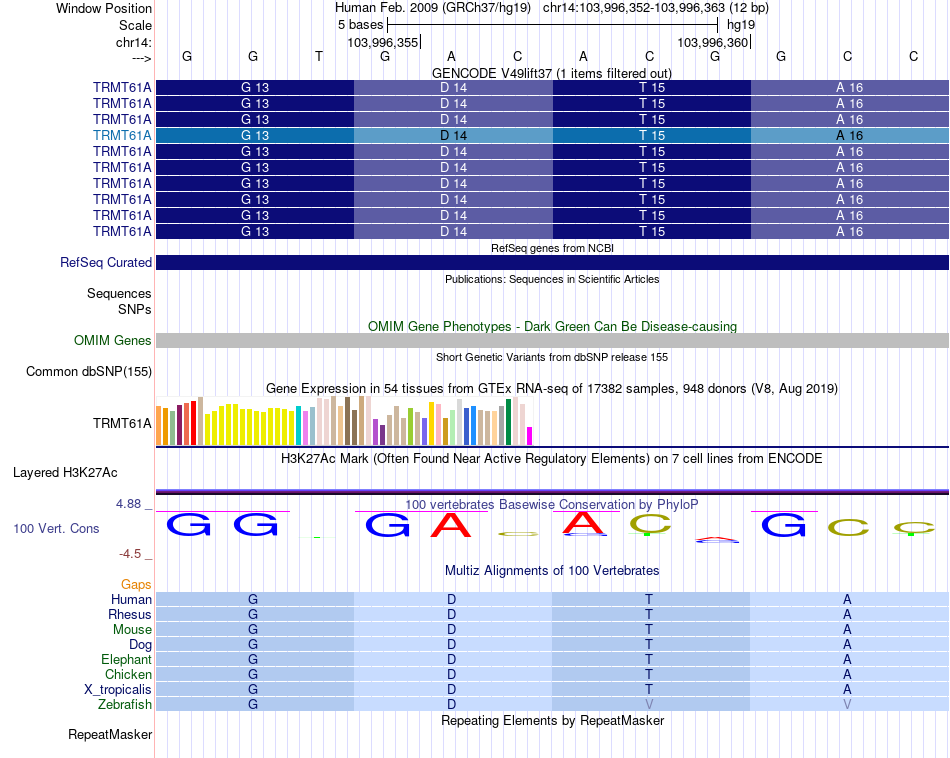Viewport: 950px width, 758px height.
Task: Click the T base in the sequence ruler
Action: tap(319, 56)
